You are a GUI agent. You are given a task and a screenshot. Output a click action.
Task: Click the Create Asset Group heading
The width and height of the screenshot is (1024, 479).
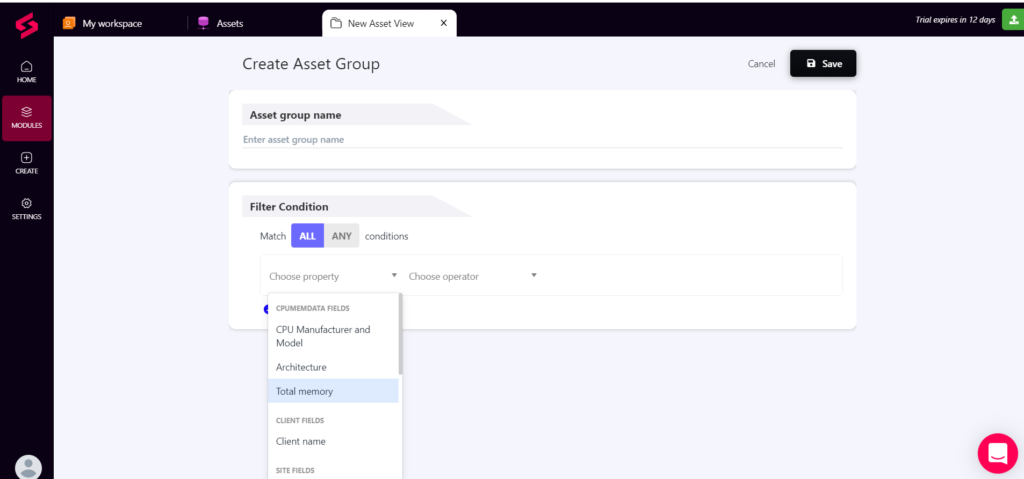pyautogui.click(x=311, y=64)
